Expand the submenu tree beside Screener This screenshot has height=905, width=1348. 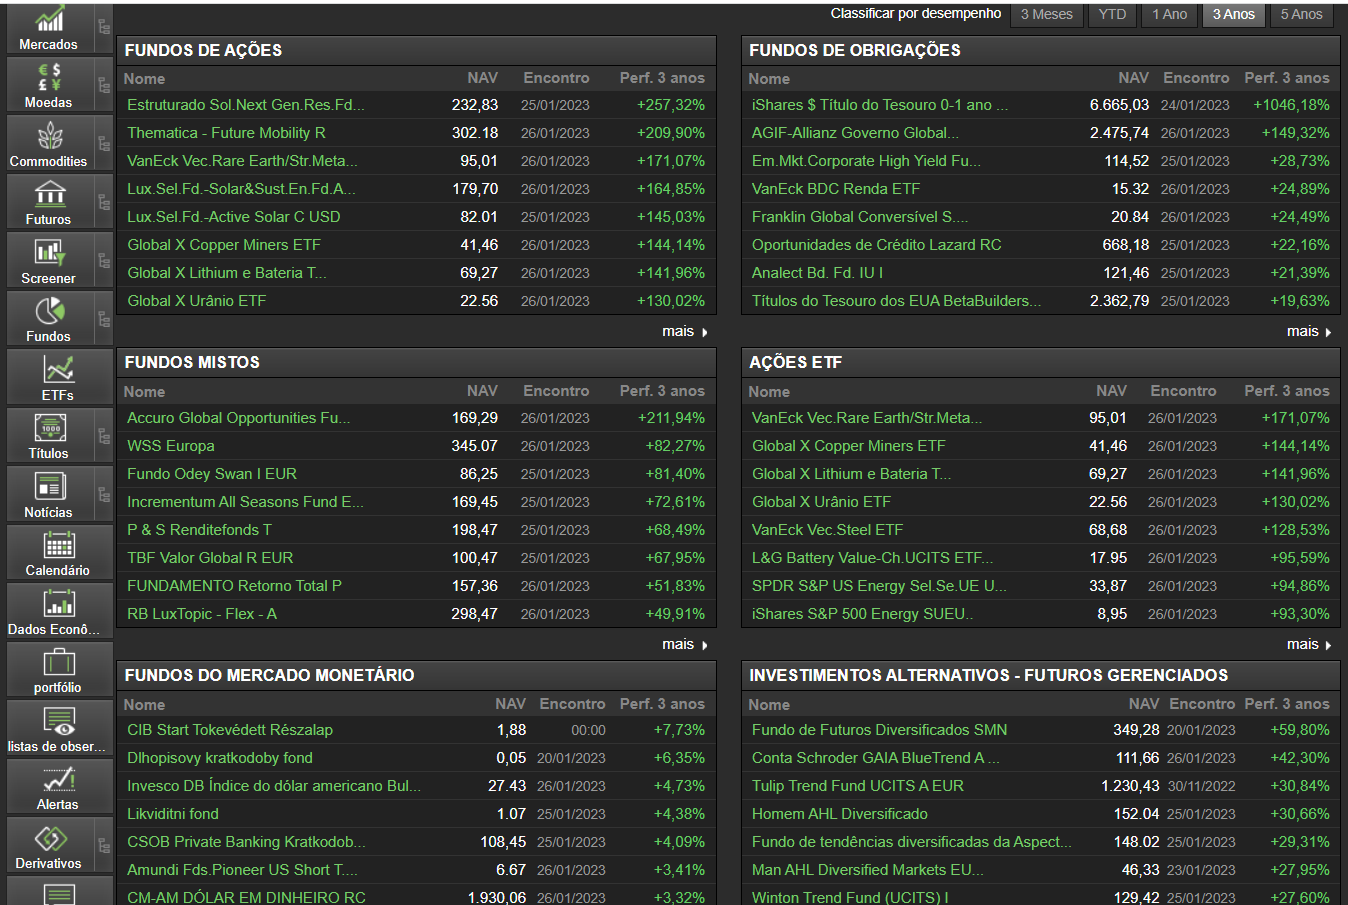point(104,261)
